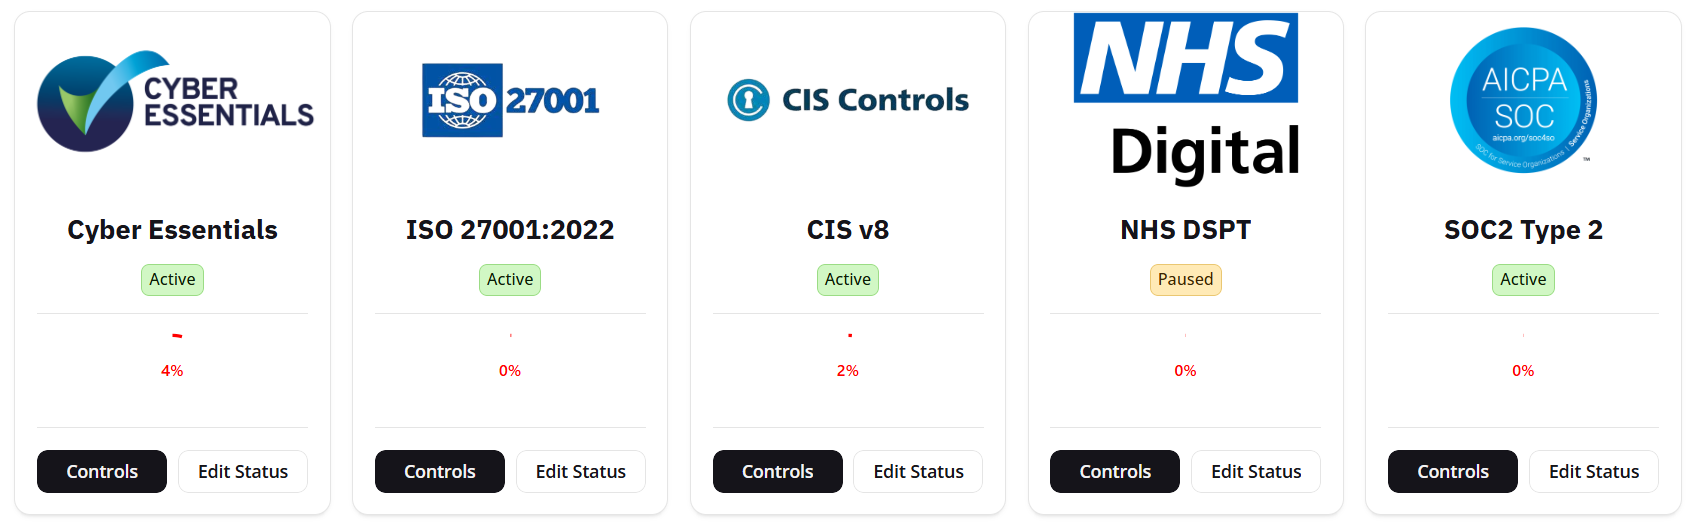Open Controls for CIS v8
Image resolution: width=1696 pixels, height=528 pixels.
click(777, 472)
